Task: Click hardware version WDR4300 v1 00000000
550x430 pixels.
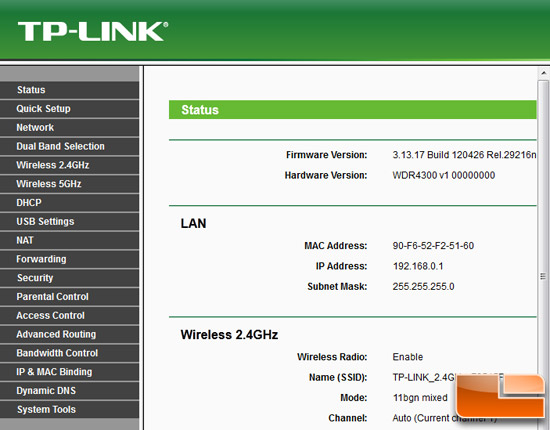Action: coord(444,175)
